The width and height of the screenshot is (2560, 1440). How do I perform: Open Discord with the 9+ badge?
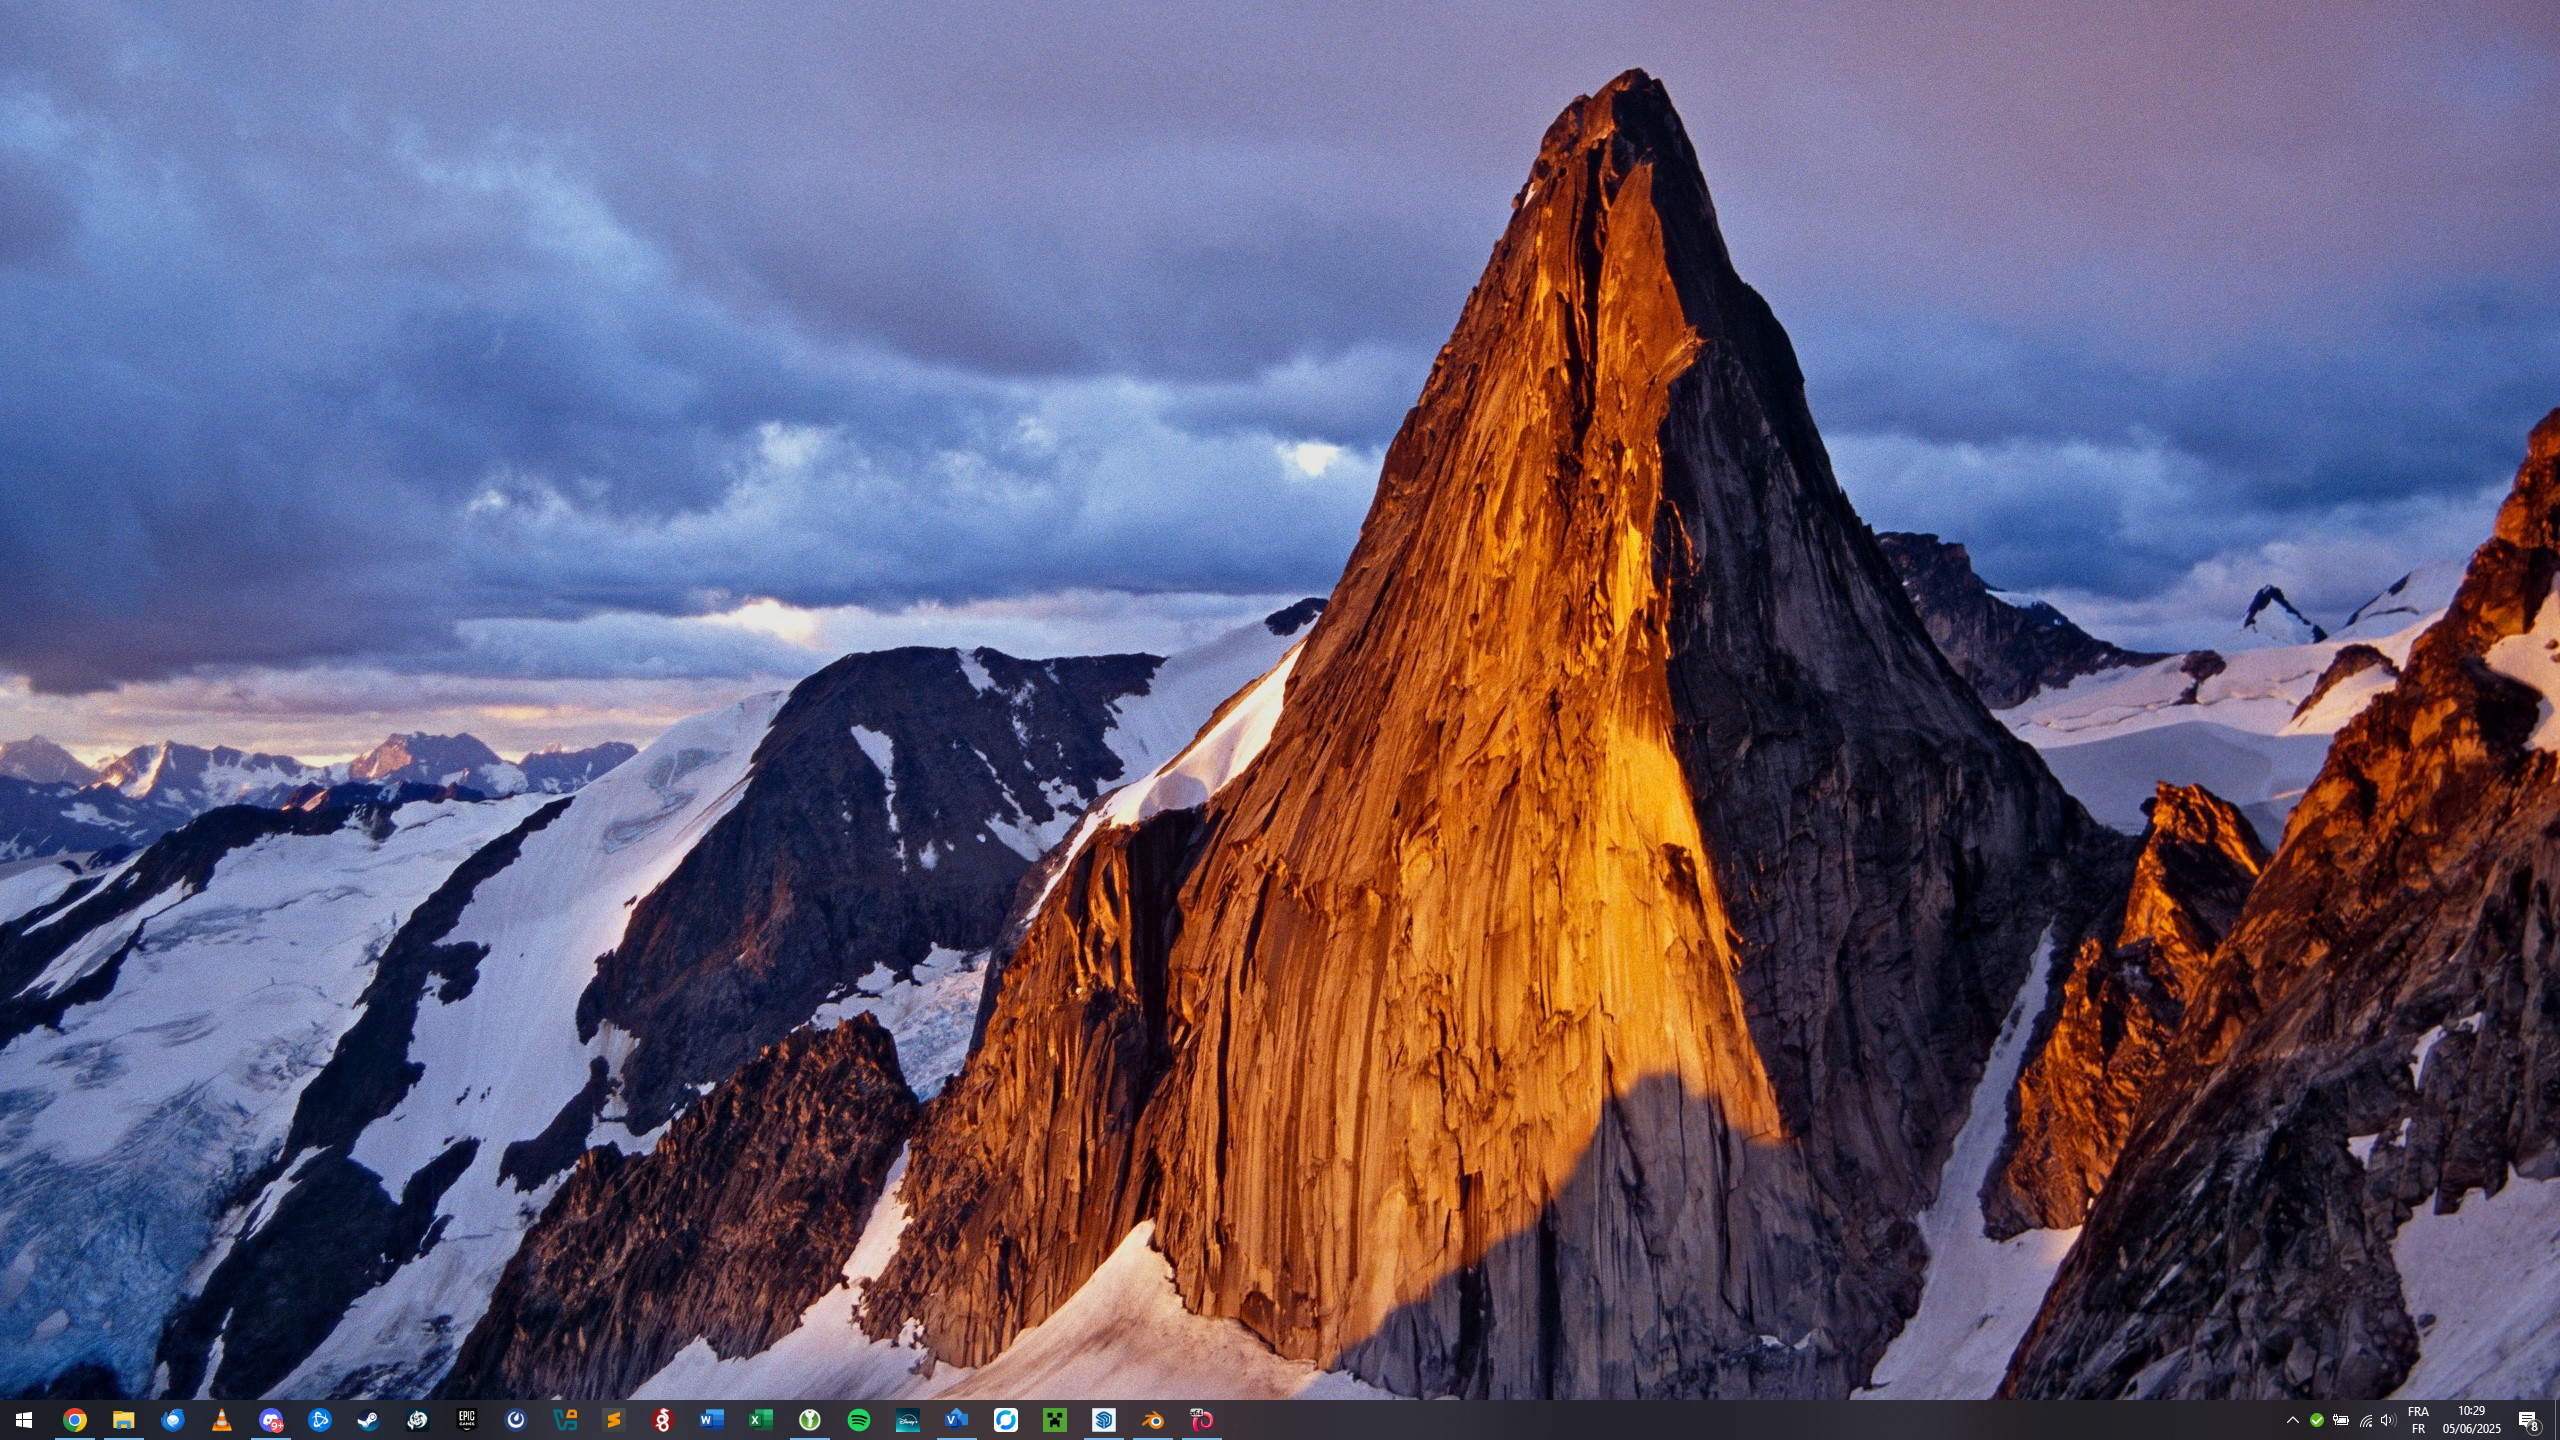[271, 1420]
